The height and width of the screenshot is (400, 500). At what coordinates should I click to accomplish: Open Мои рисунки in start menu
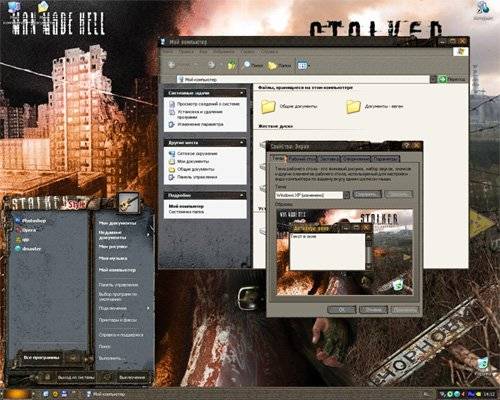[x=113, y=247]
